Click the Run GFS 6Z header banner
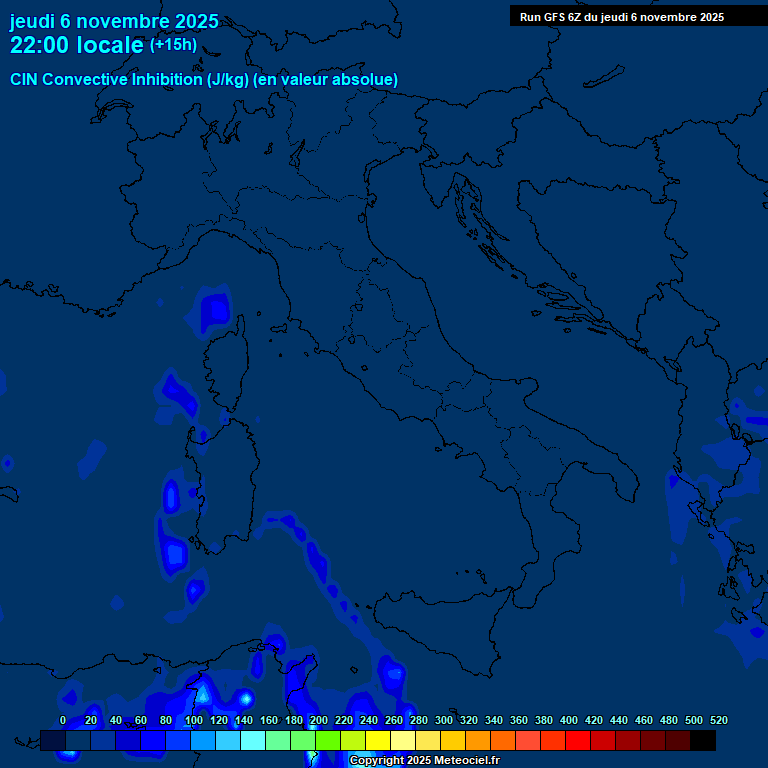The width and height of the screenshot is (768, 768). [622, 17]
